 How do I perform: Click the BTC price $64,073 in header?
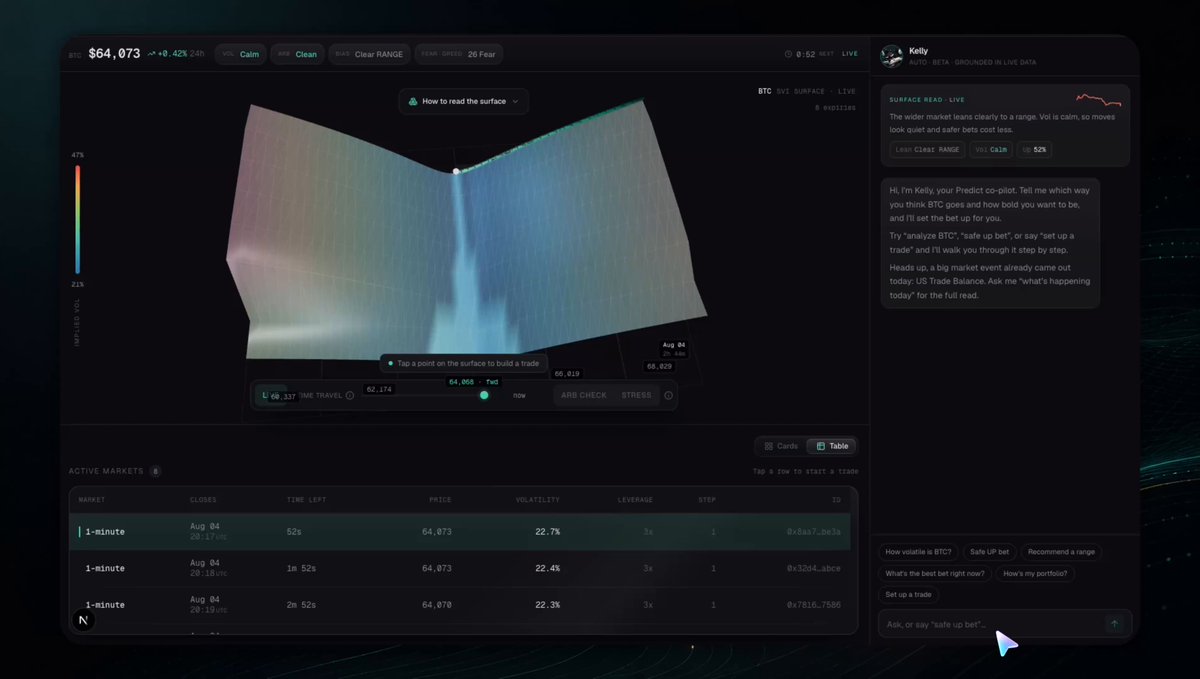coord(114,54)
